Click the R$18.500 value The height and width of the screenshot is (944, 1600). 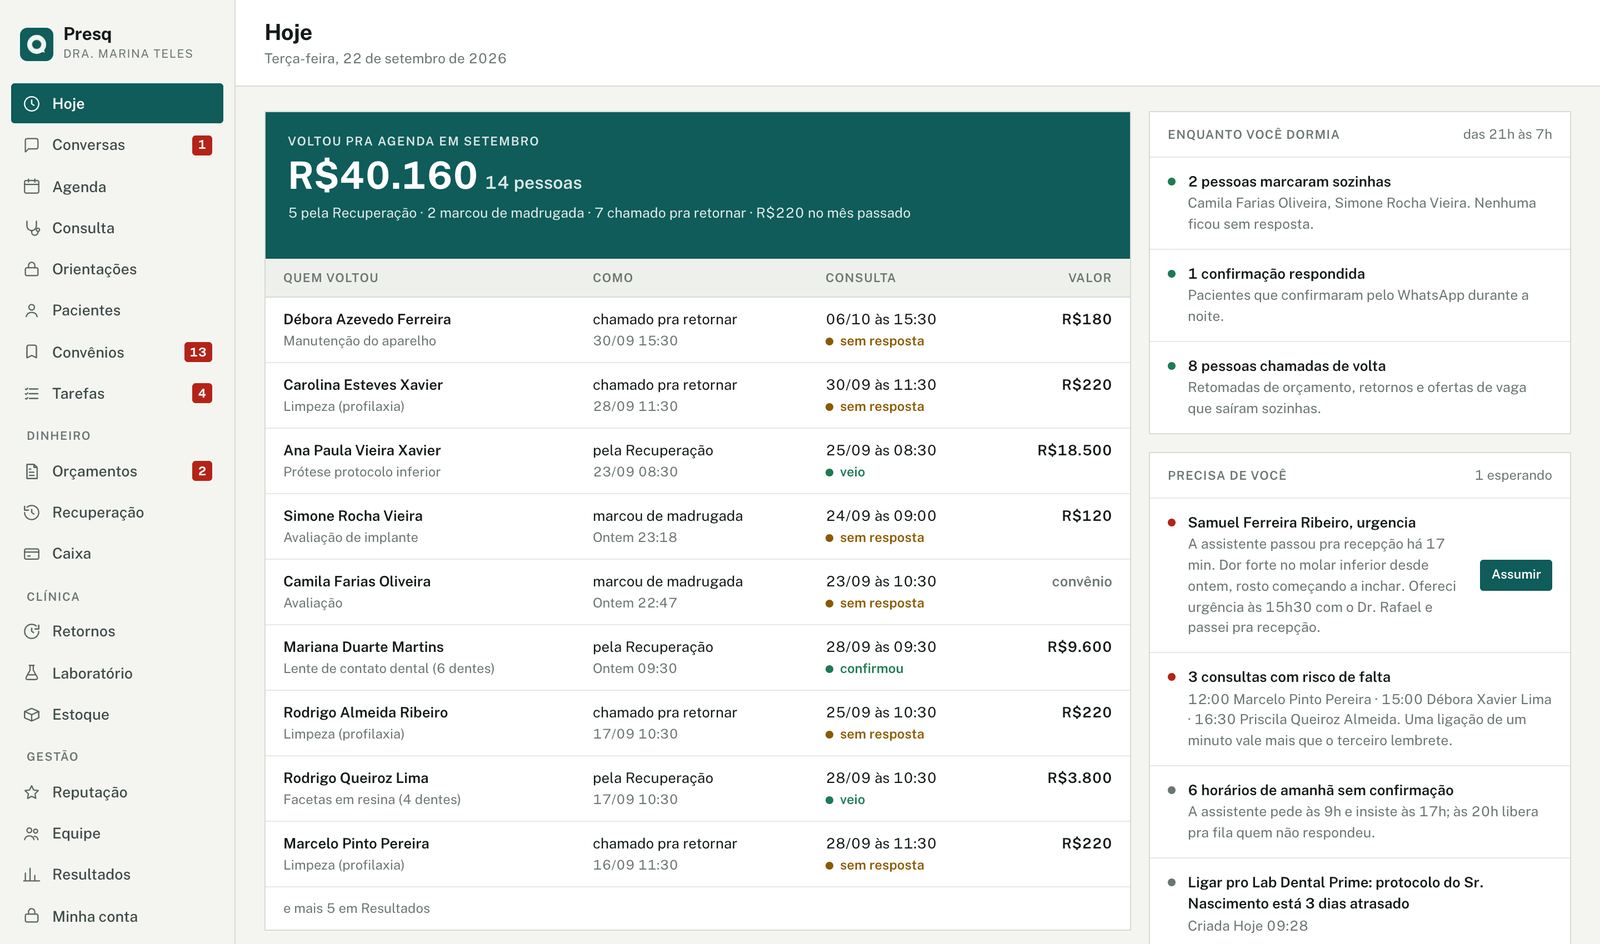pyautogui.click(x=1074, y=451)
